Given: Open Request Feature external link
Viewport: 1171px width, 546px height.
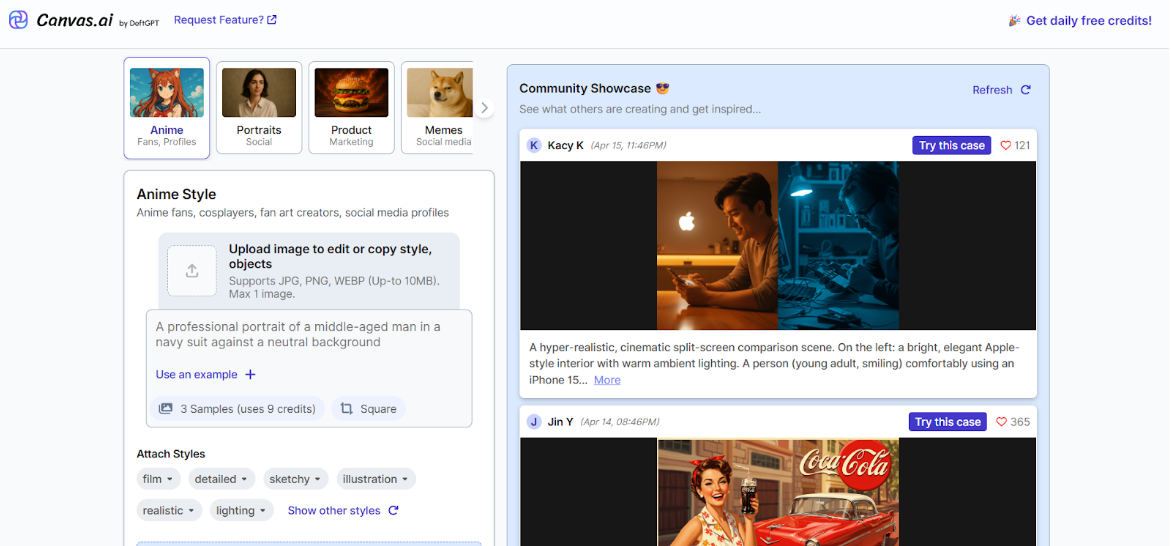Looking at the screenshot, I should point(225,20).
